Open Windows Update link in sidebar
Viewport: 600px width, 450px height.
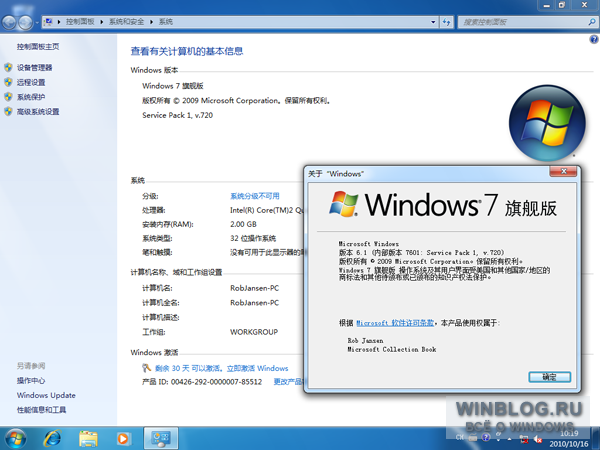point(46,395)
